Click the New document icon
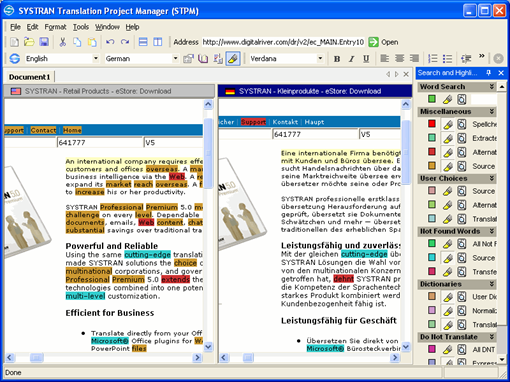Screen dimensions: 510x382 (x=14, y=42)
